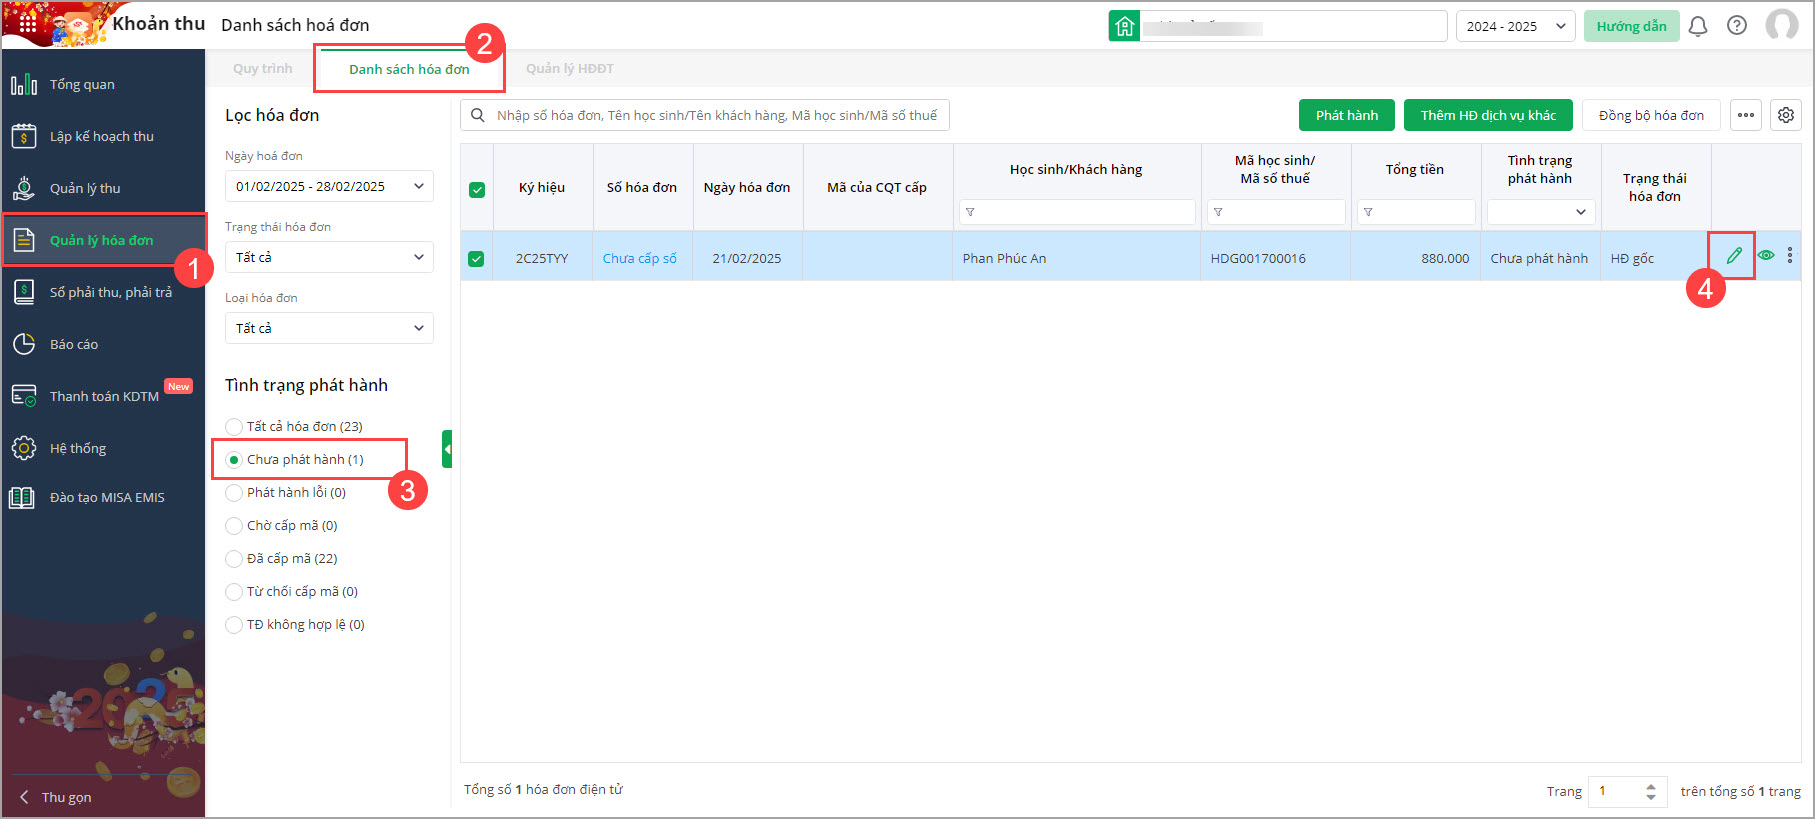Open the app launcher grid icon
Image resolution: width=1815 pixels, height=819 pixels.
coord(27,23)
